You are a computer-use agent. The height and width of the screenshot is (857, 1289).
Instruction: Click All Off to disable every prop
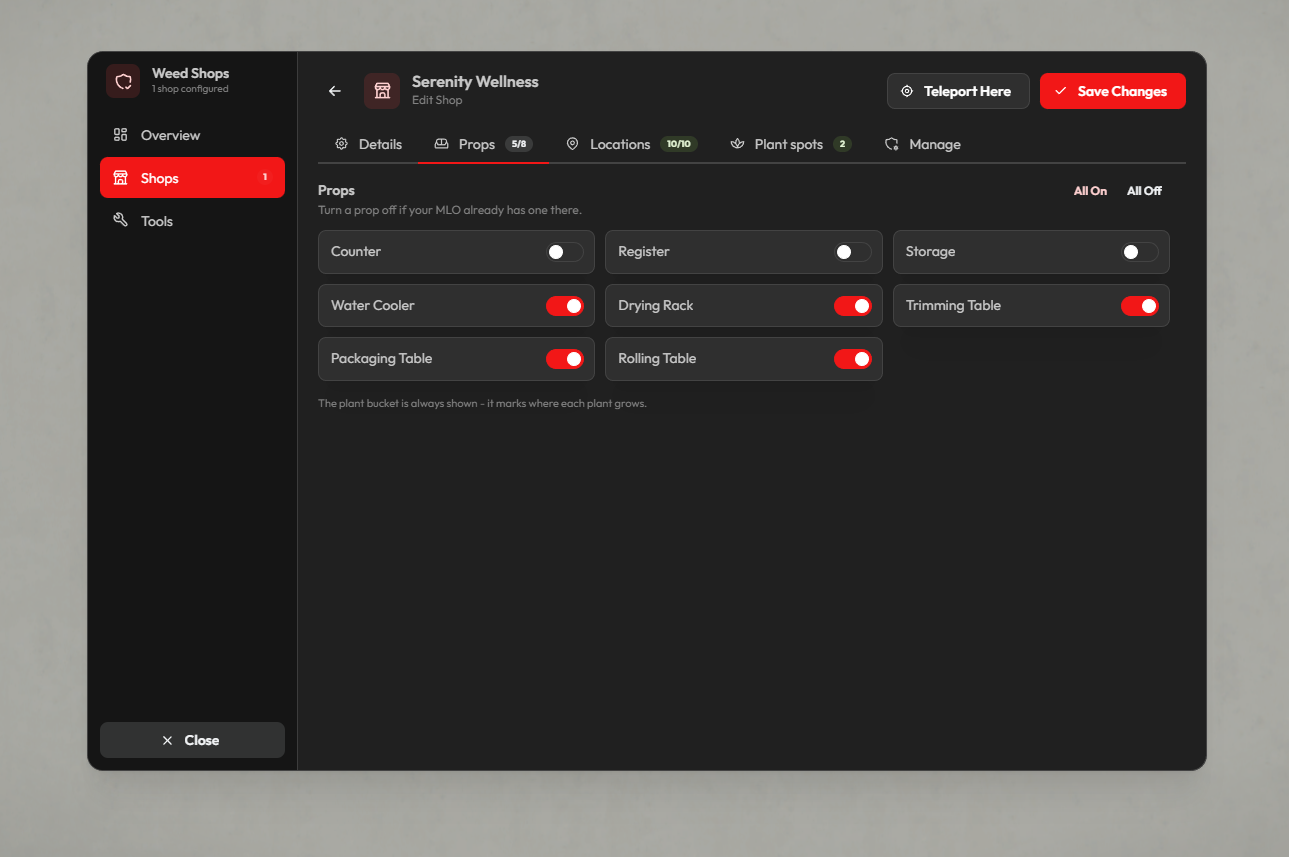coord(1144,191)
